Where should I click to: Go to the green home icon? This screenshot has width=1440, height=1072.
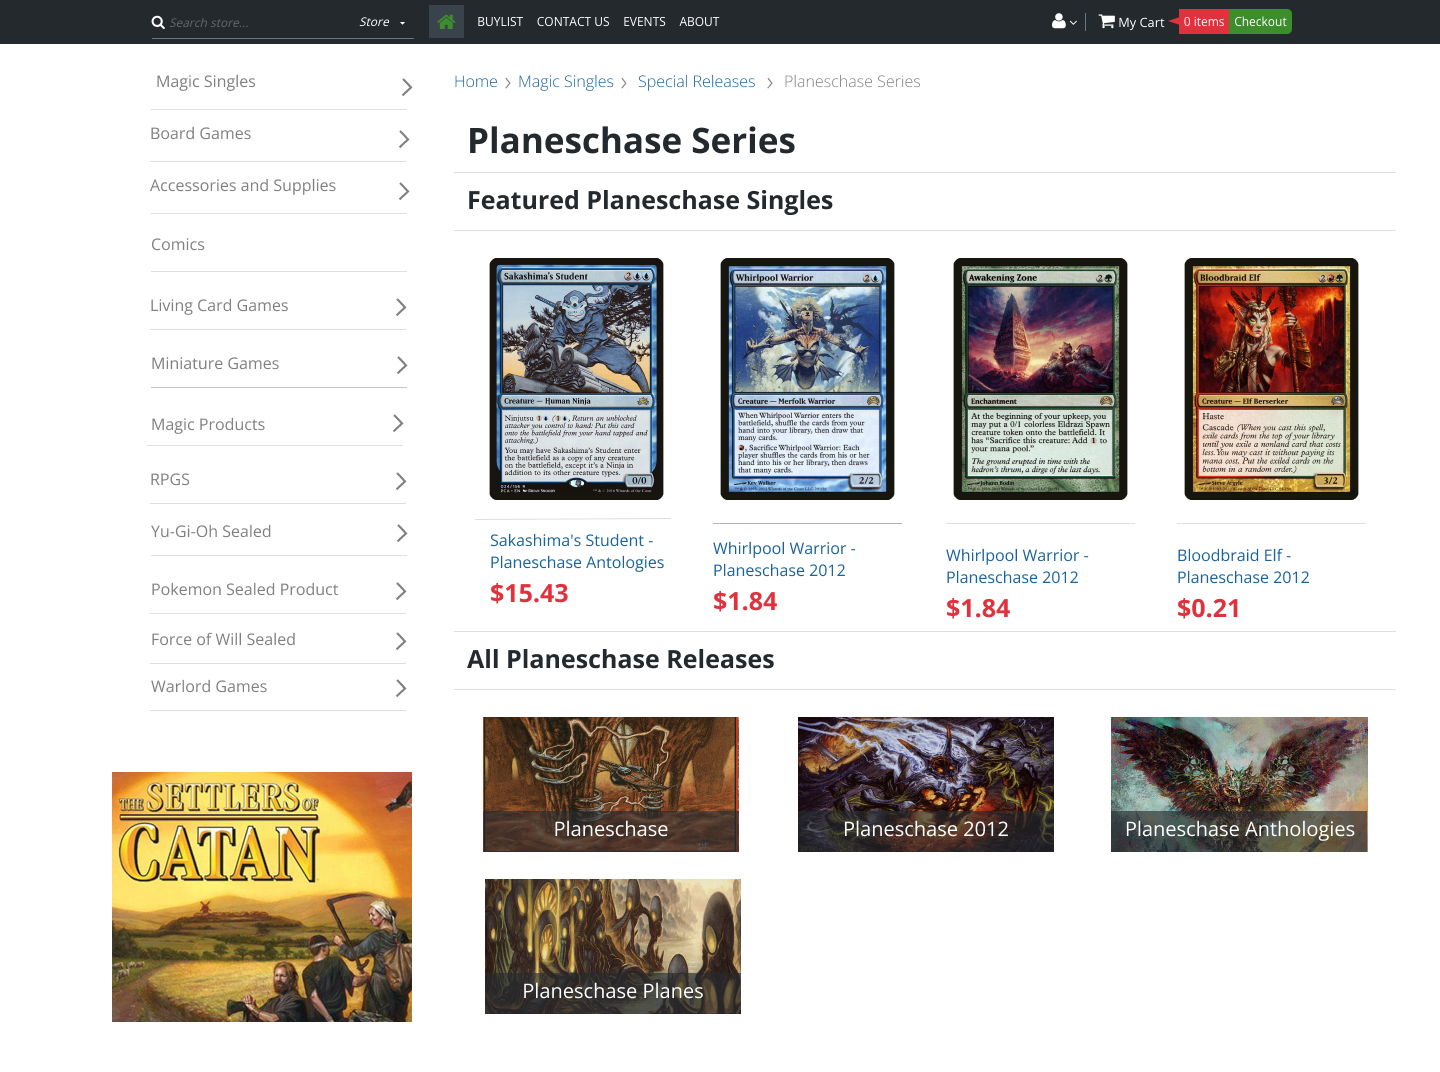click(446, 22)
